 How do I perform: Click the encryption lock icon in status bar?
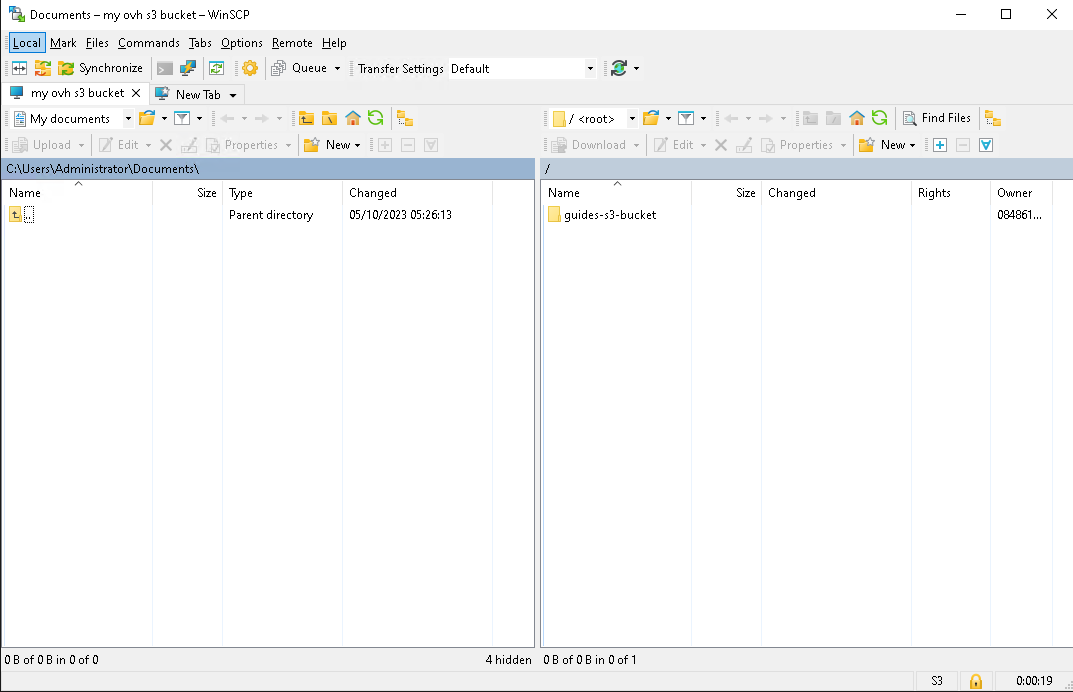pos(975,681)
